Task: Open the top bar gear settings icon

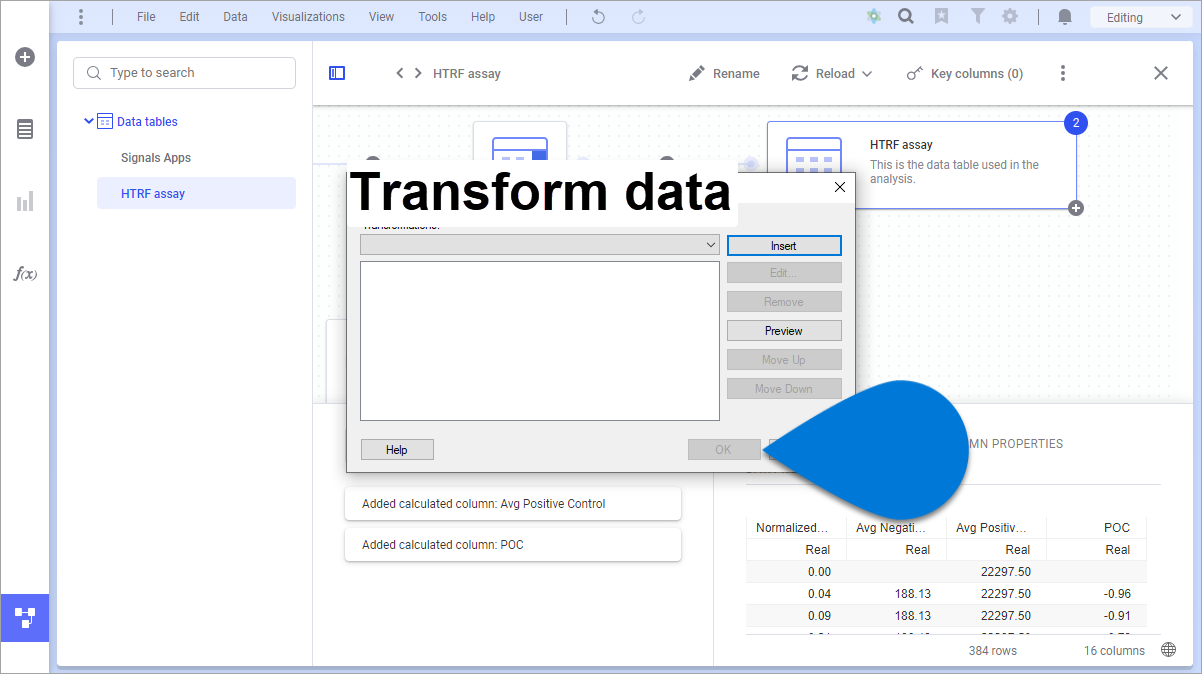Action: [1010, 17]
